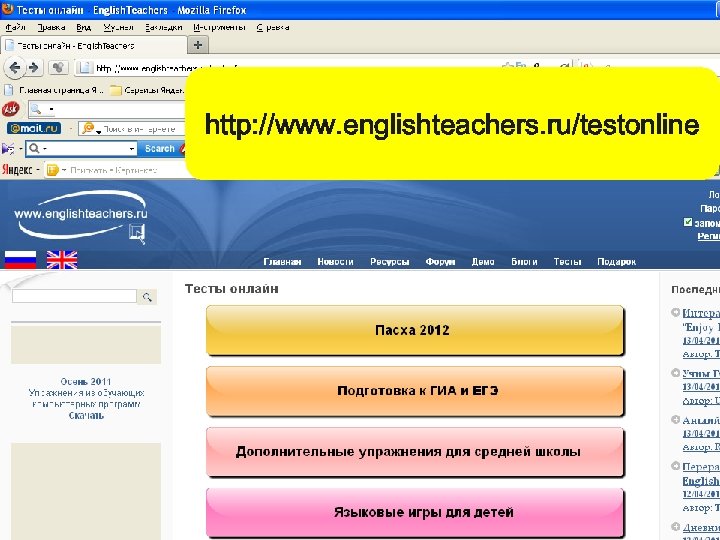
Task: Open Форум in the site navigation
Action: click(440, 262)
